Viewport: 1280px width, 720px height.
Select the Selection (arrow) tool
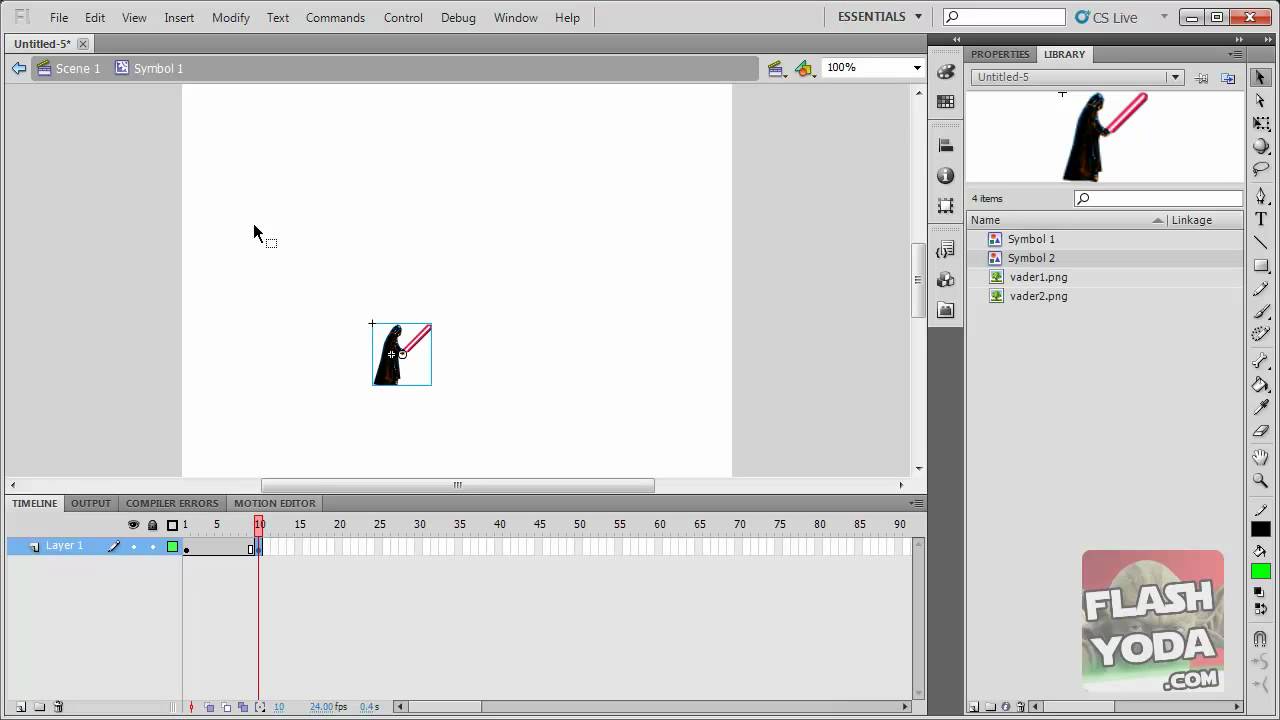pos(1261,78)
